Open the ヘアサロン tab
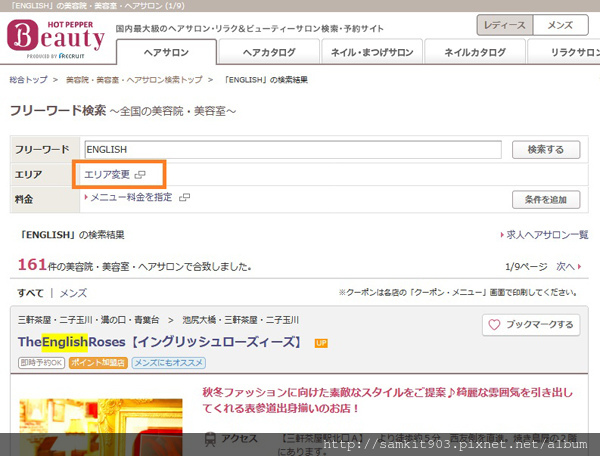Viewport: 600px width, 456px height. pyautogui.click(x=166, y=52)
